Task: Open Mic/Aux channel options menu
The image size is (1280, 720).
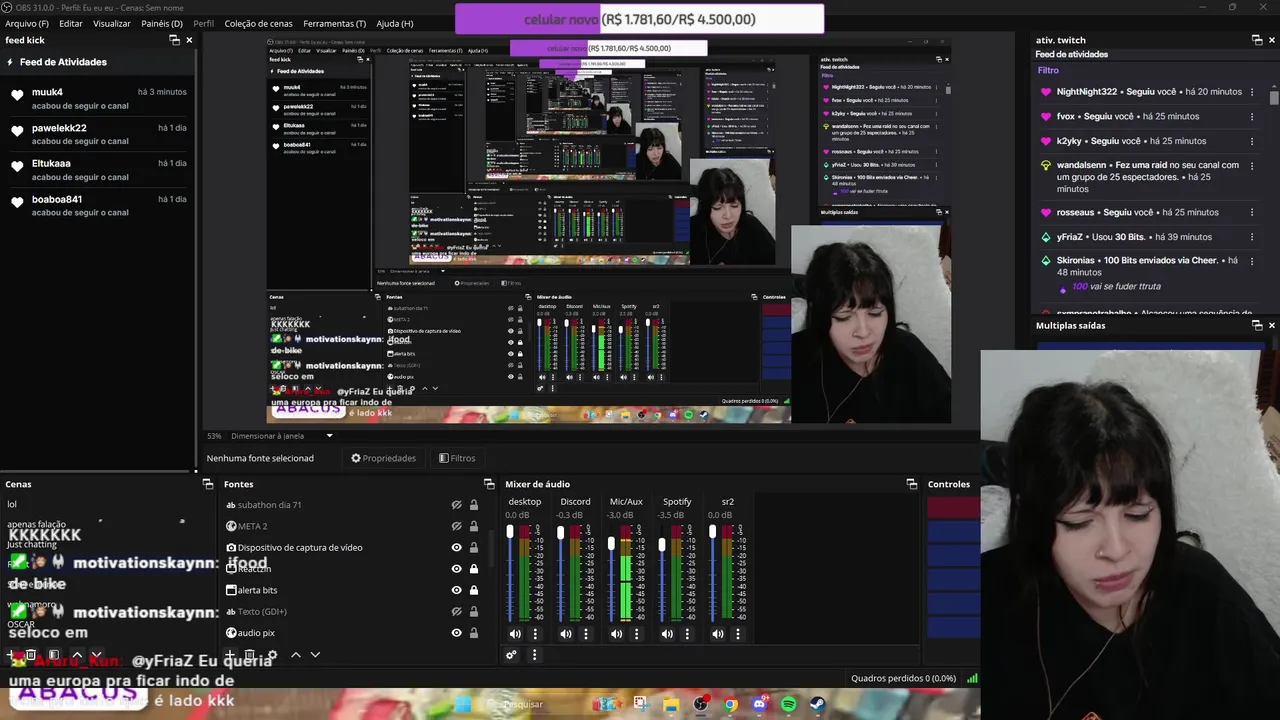Action: [636, 633]
